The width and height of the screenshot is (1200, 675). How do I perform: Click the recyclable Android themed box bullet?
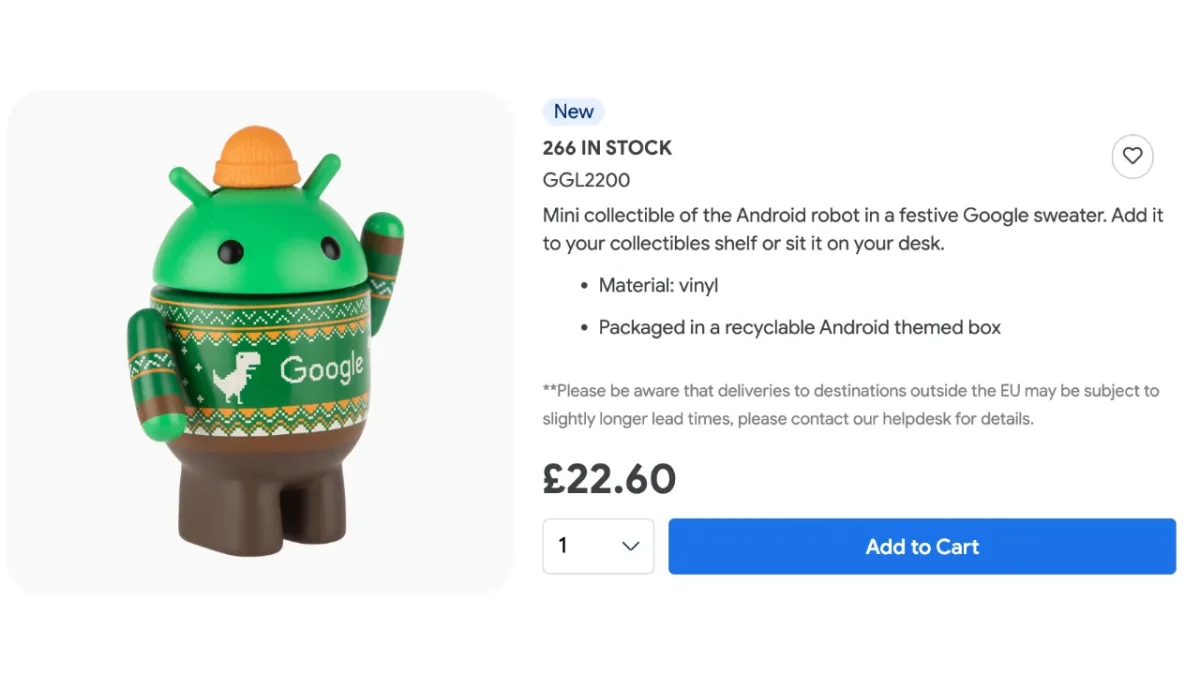click(x=799, y=327)
